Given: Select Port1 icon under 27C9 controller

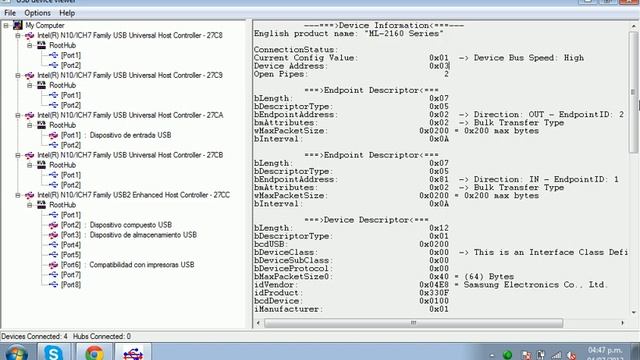Looking at the screenshot, I should [53, 95].
